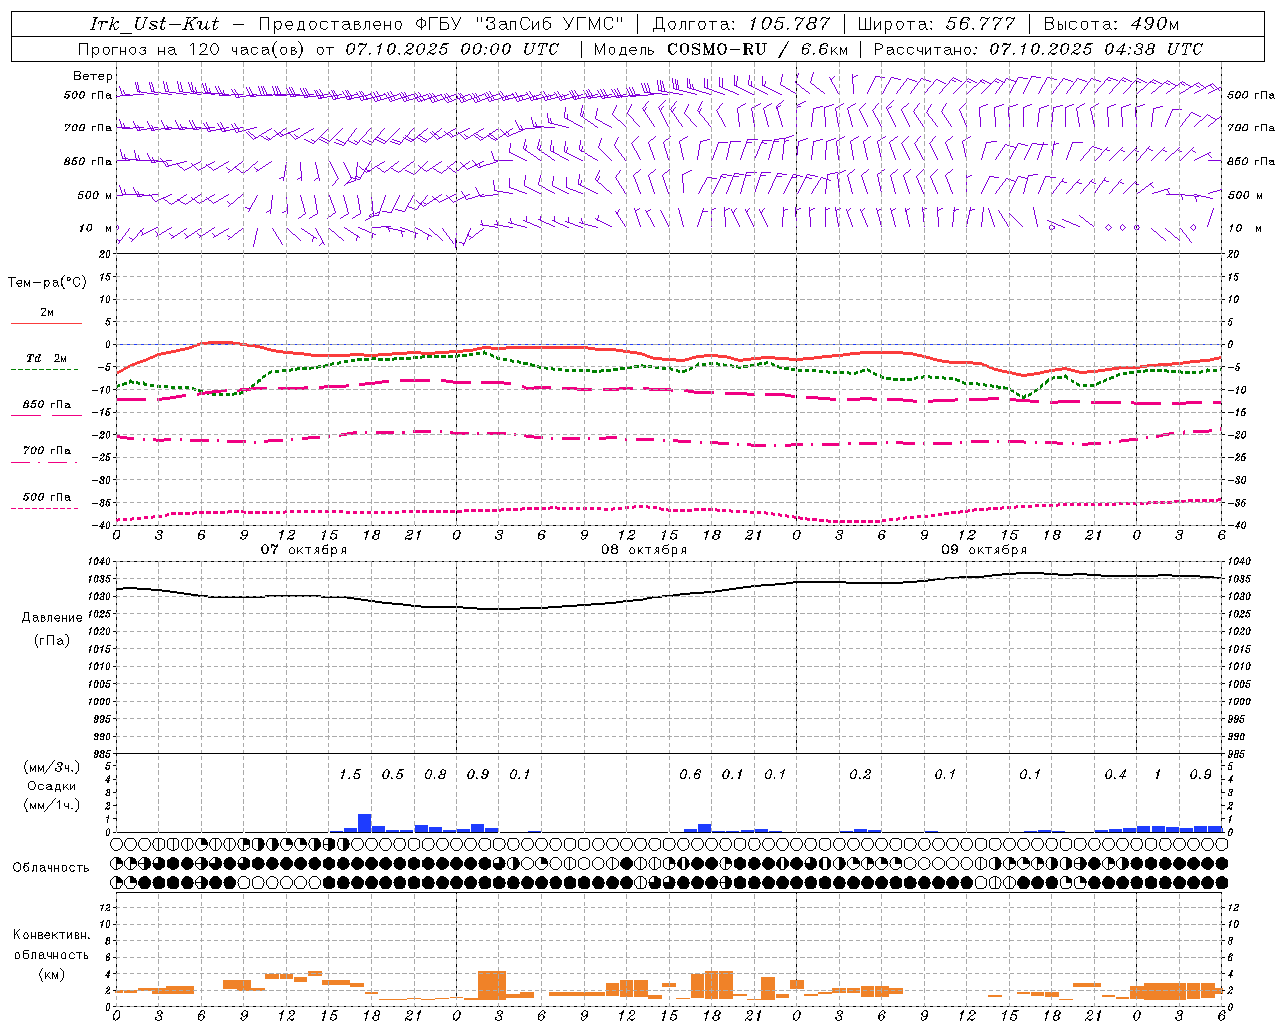Click the 500 гПа entry in temperature legend
1280x1024 pixels.
coord(46,500)
